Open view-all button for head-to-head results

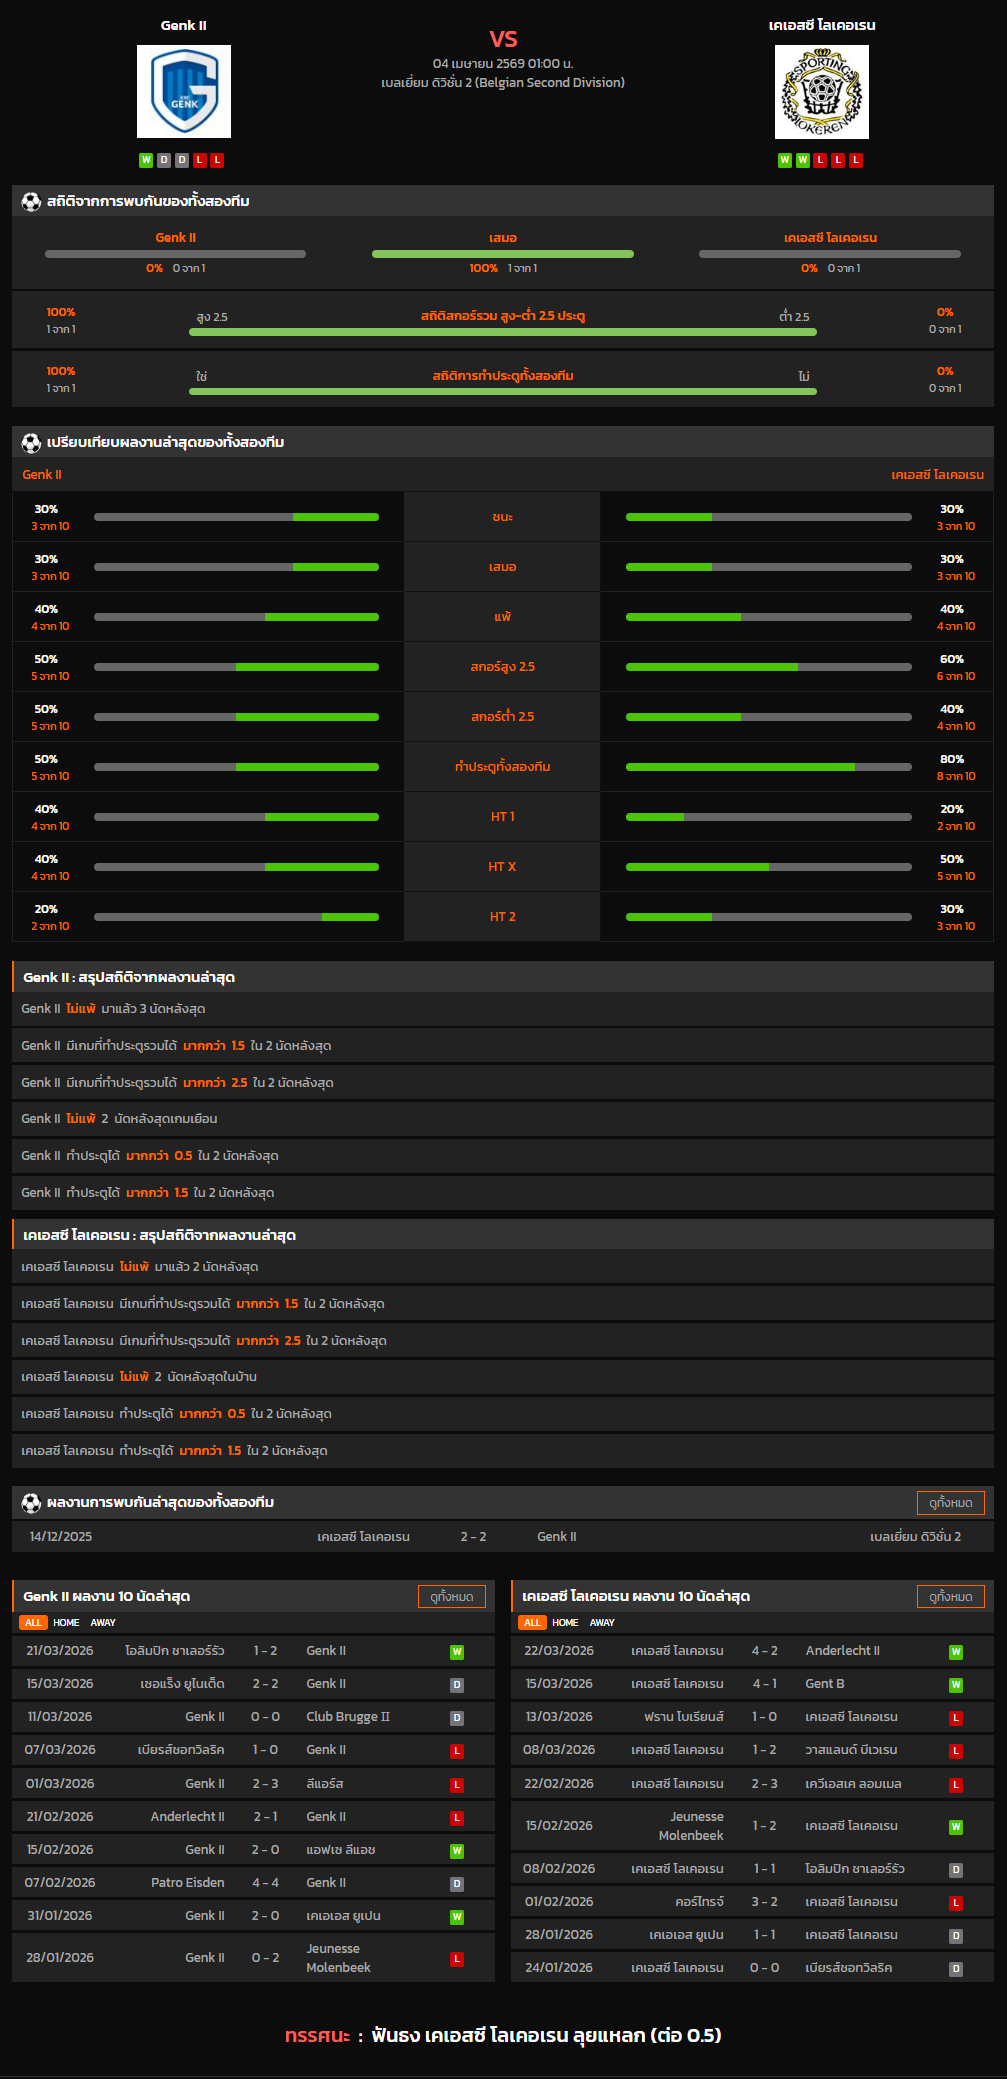pyautogui.click(x=950, y=1502)
